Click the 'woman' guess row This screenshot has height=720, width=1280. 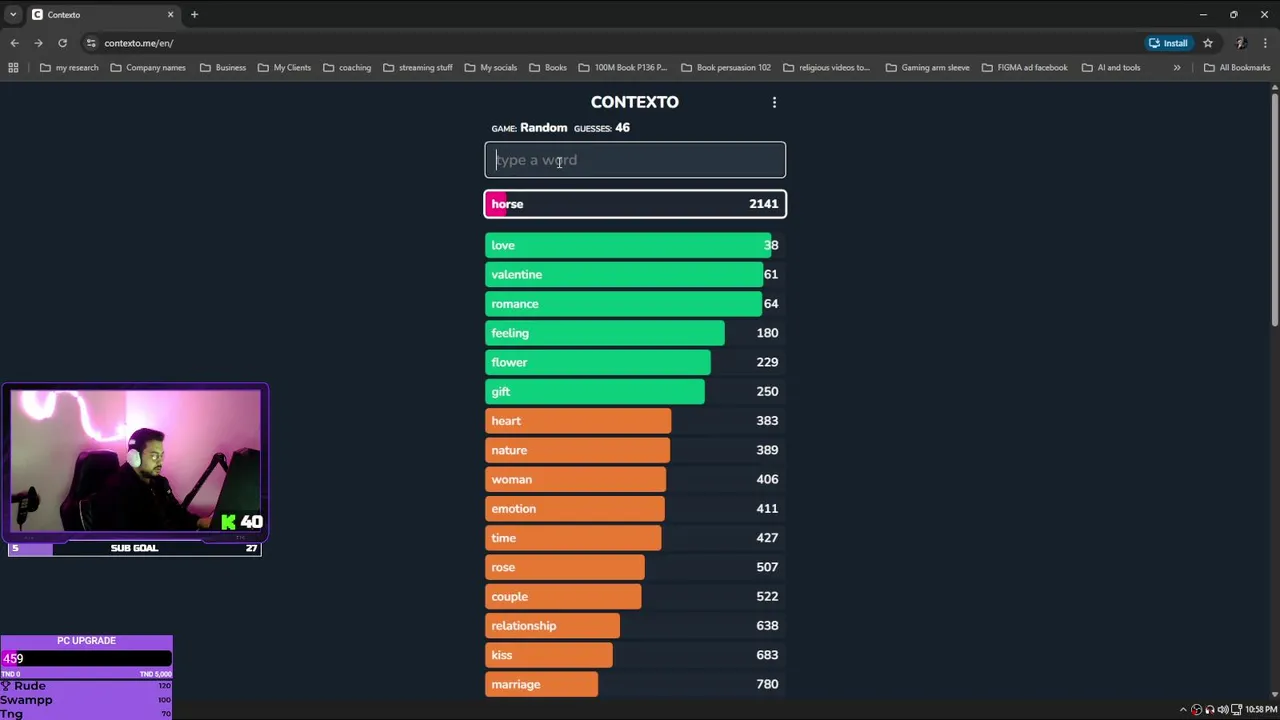[635, 479]
